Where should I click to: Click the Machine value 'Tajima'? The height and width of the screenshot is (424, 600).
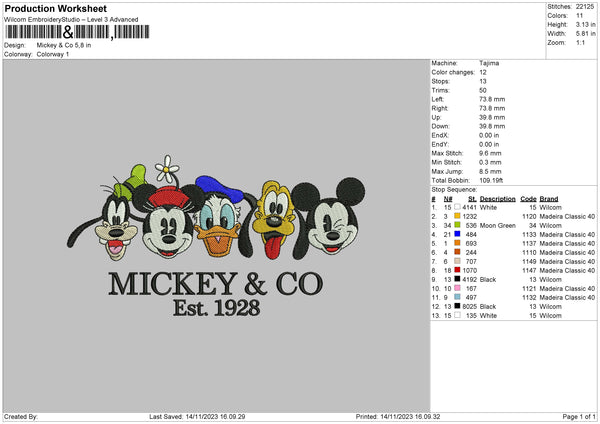tap(489, 63)
